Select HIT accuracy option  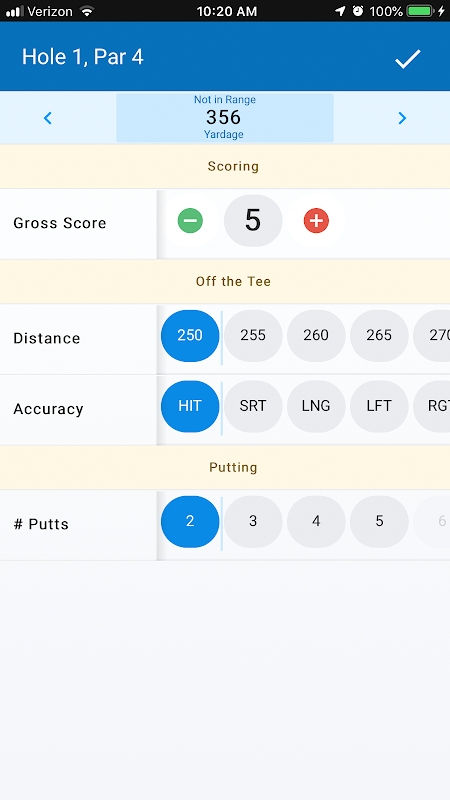coord(190,407)
